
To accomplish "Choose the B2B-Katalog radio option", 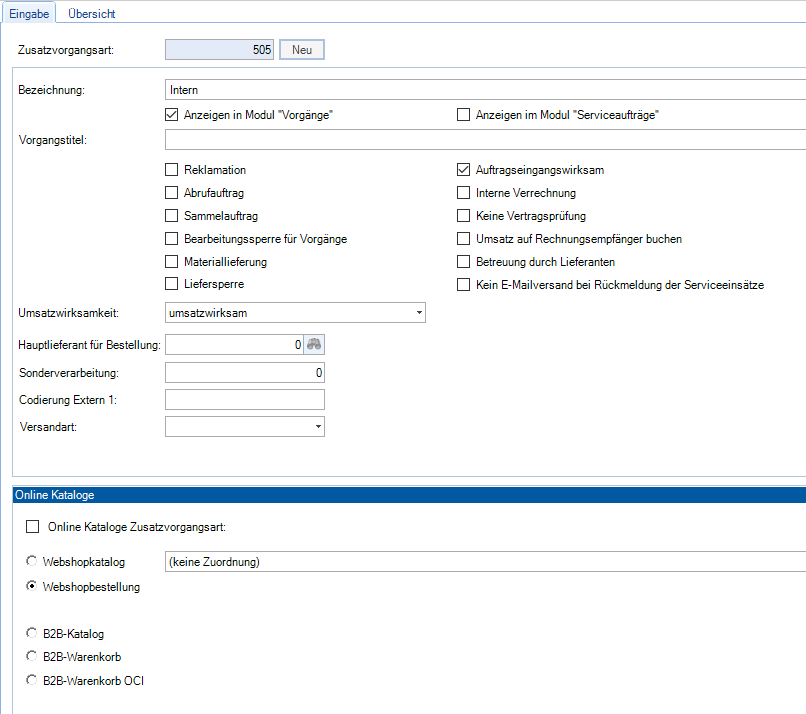I will click(33, 634).
